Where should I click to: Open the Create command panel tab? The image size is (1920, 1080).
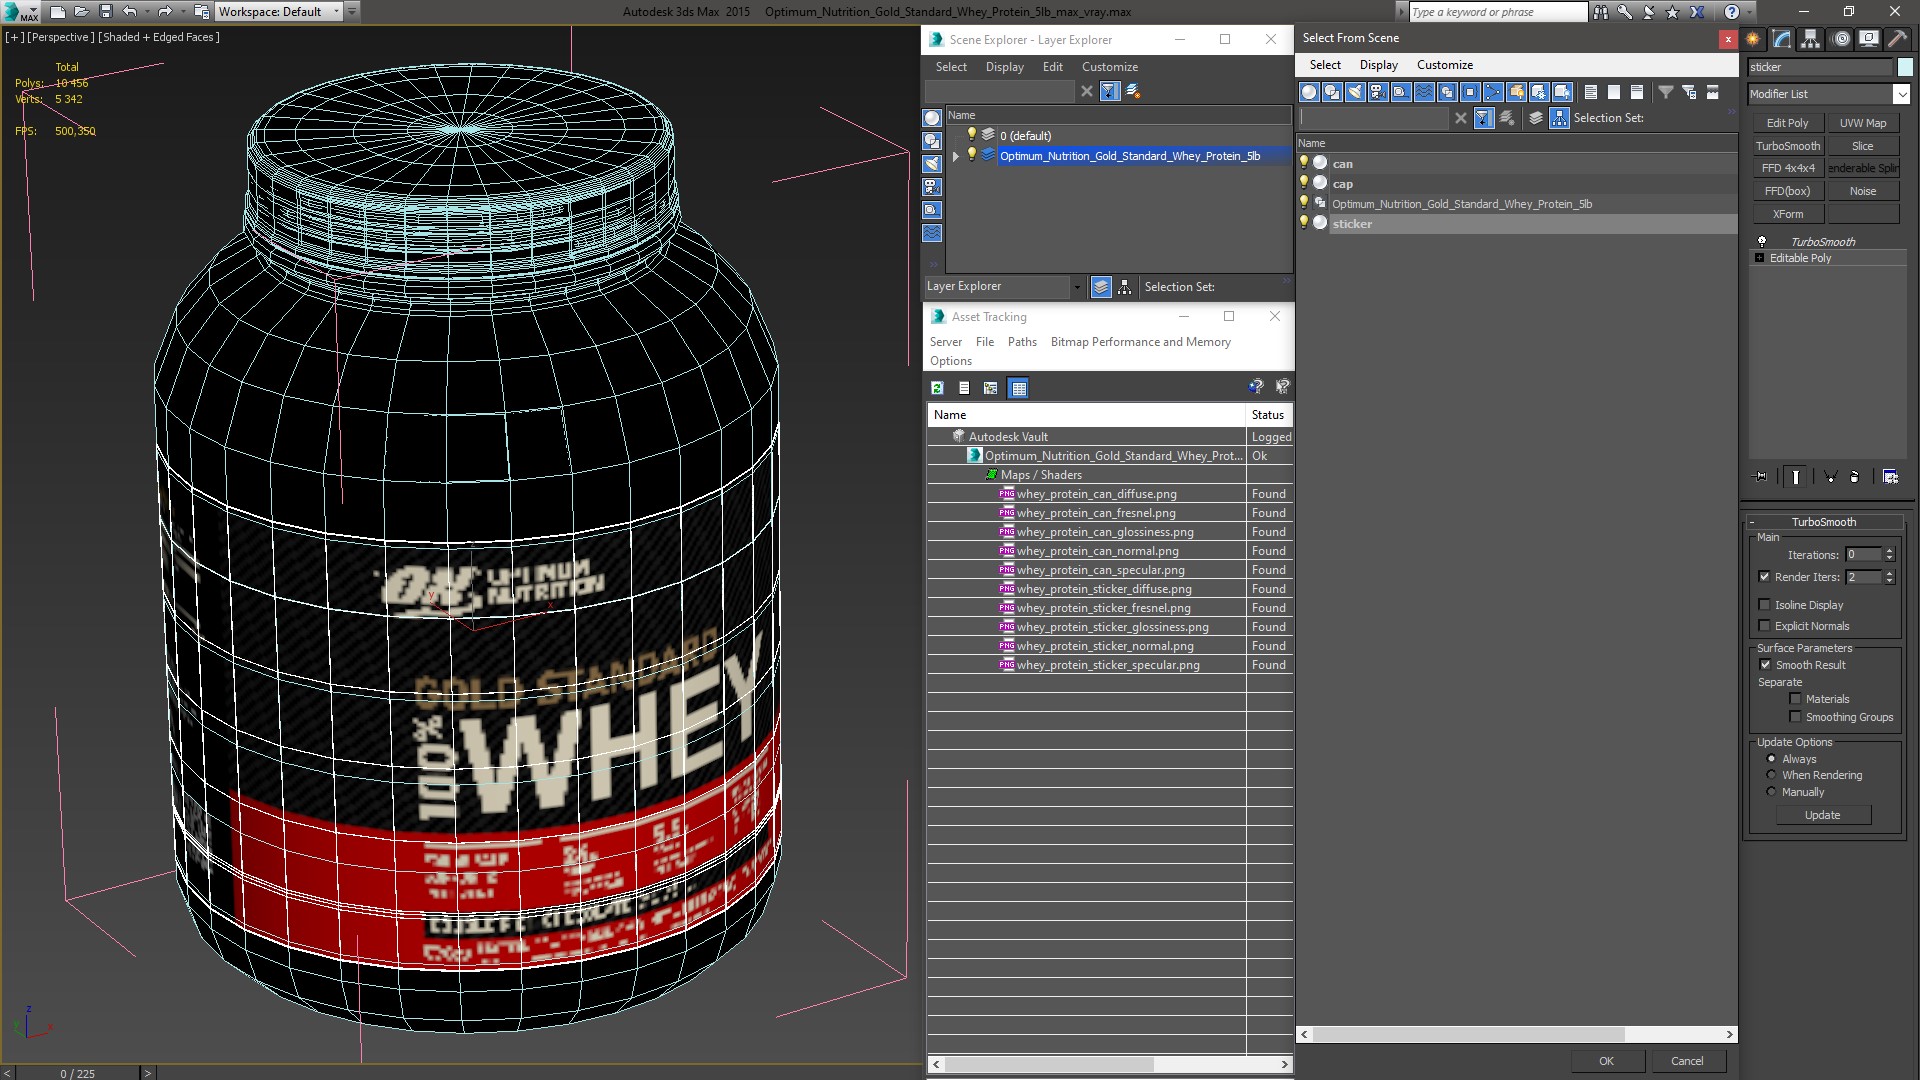[x=1753, y=39]
